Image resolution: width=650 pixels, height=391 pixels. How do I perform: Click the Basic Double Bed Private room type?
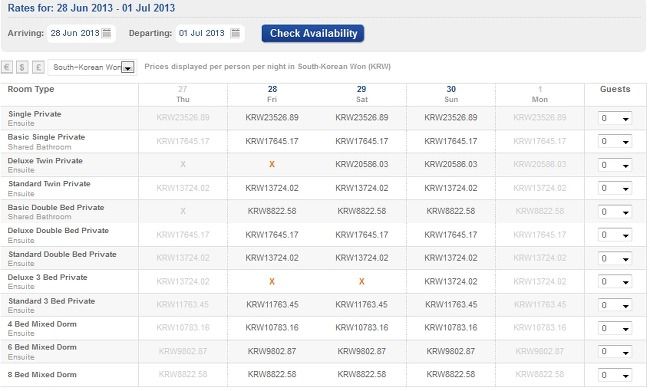click(x=56, y=207)
